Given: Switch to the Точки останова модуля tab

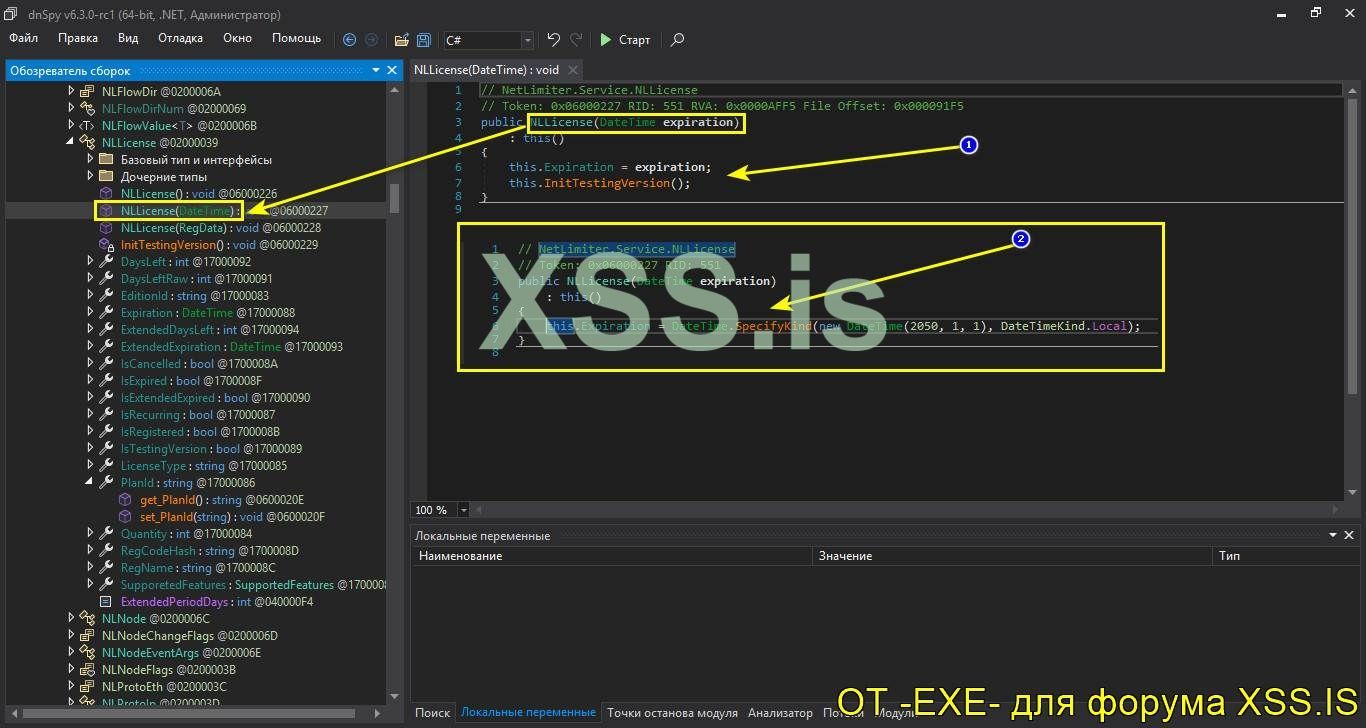Looking at the screenshot, I should click(x=672, y=713).
